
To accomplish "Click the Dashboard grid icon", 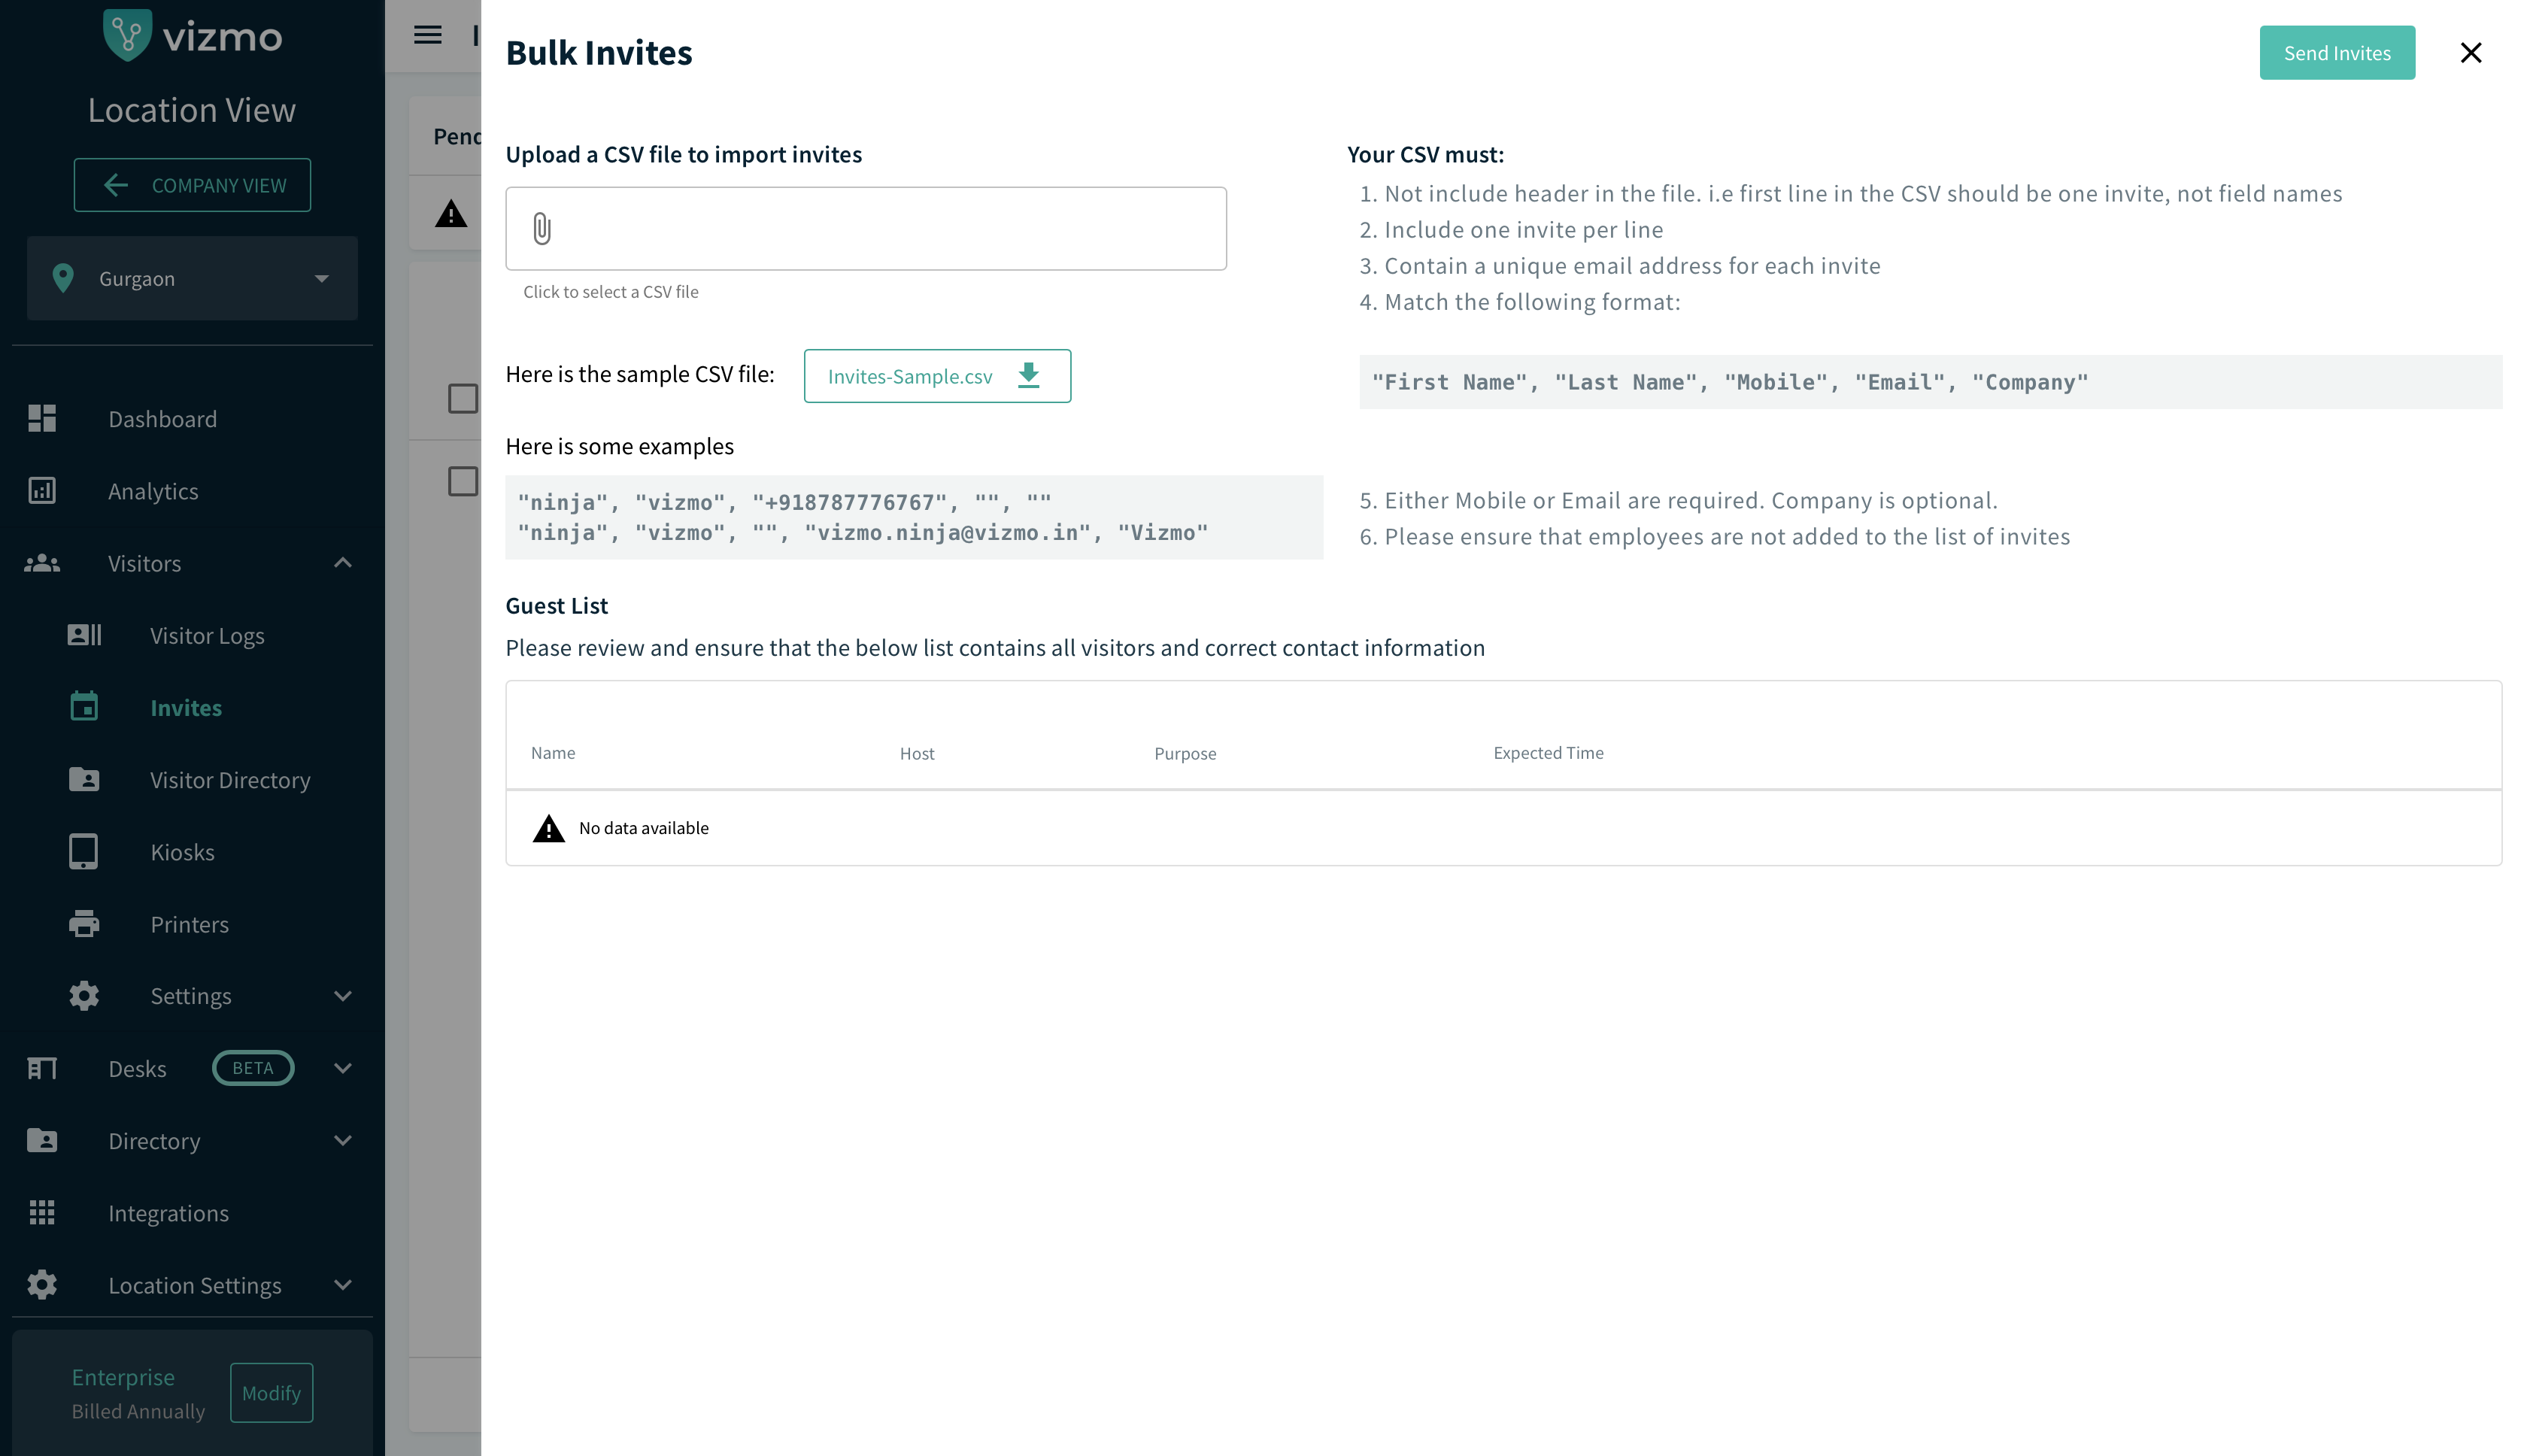I will (x=42, y=419).
